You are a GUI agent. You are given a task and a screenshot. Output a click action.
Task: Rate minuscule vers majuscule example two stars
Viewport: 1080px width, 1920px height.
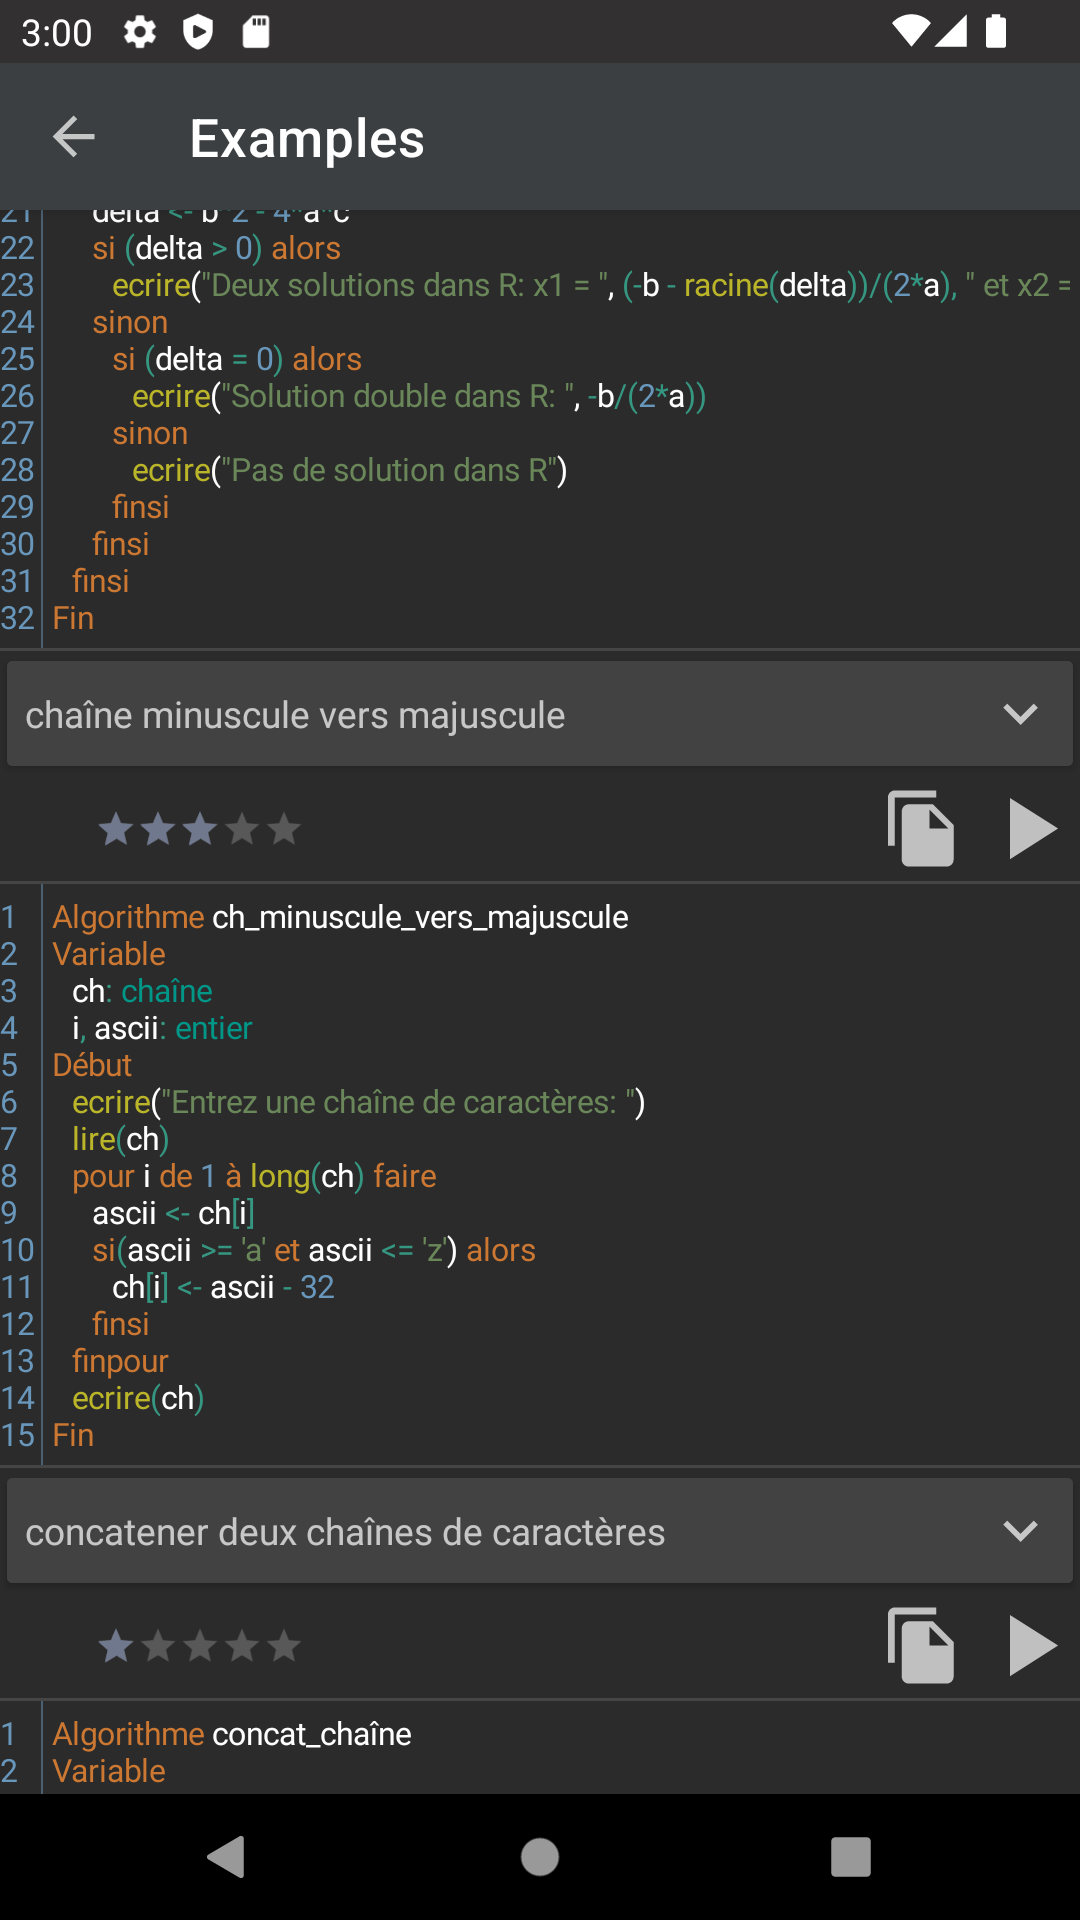[158, 829]
